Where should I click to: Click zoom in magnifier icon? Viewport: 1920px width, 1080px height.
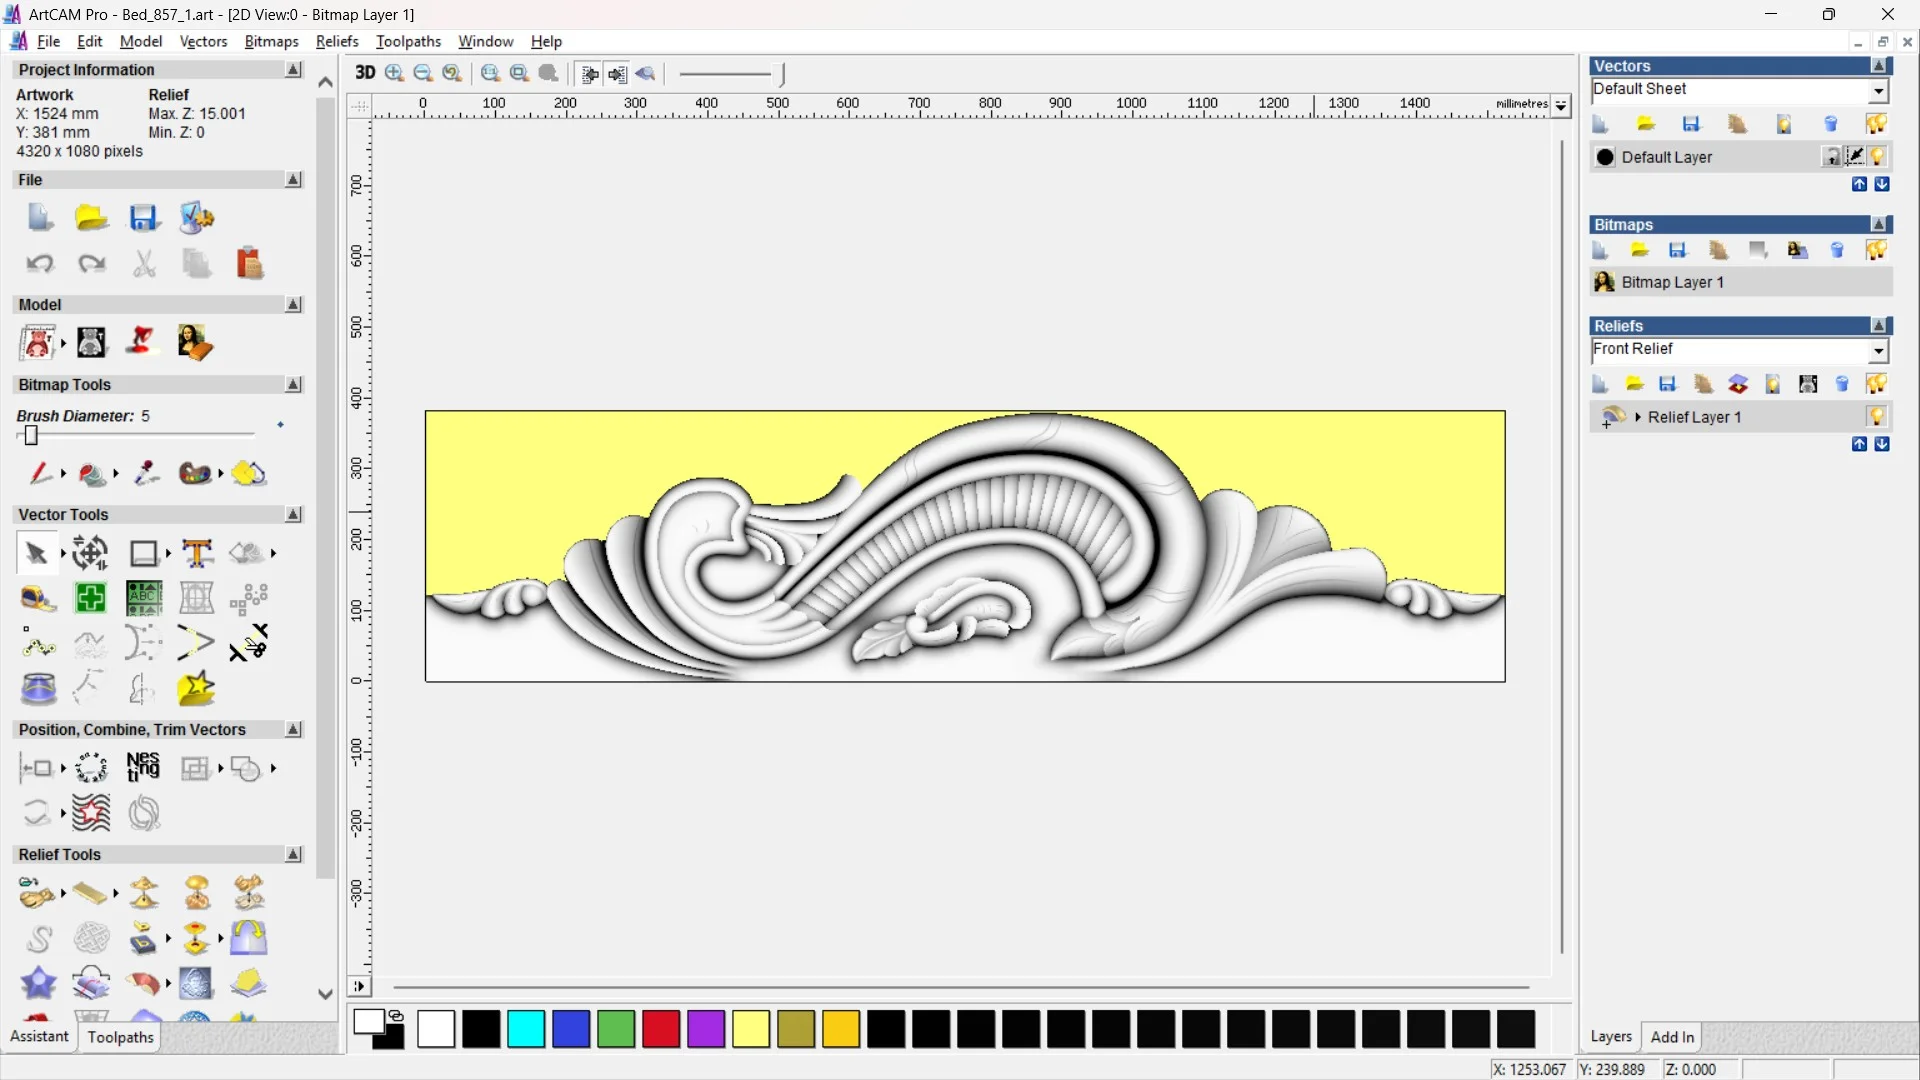click(x=394, y=73)
